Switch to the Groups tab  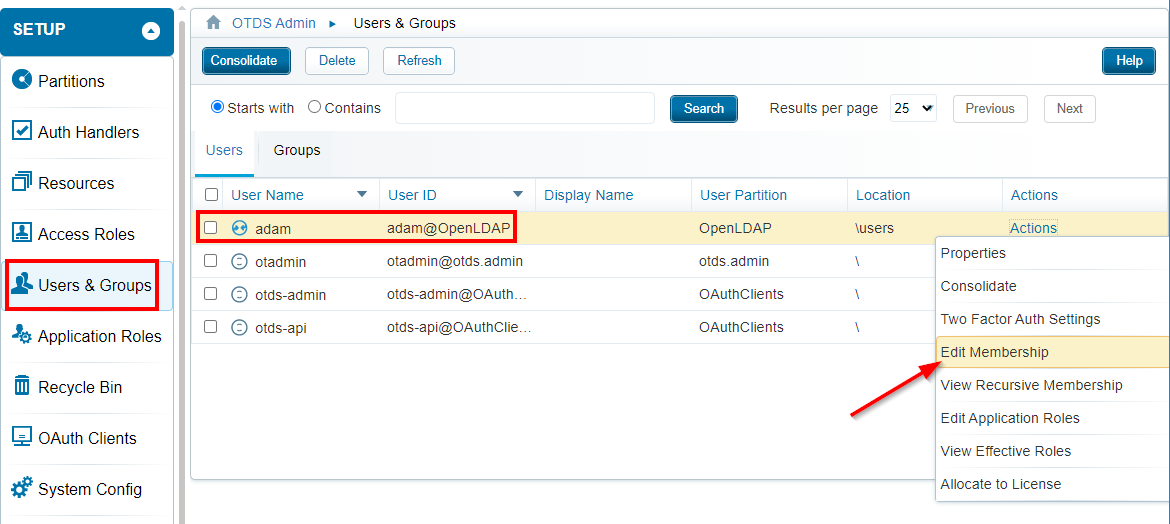(x=297, y=150)
